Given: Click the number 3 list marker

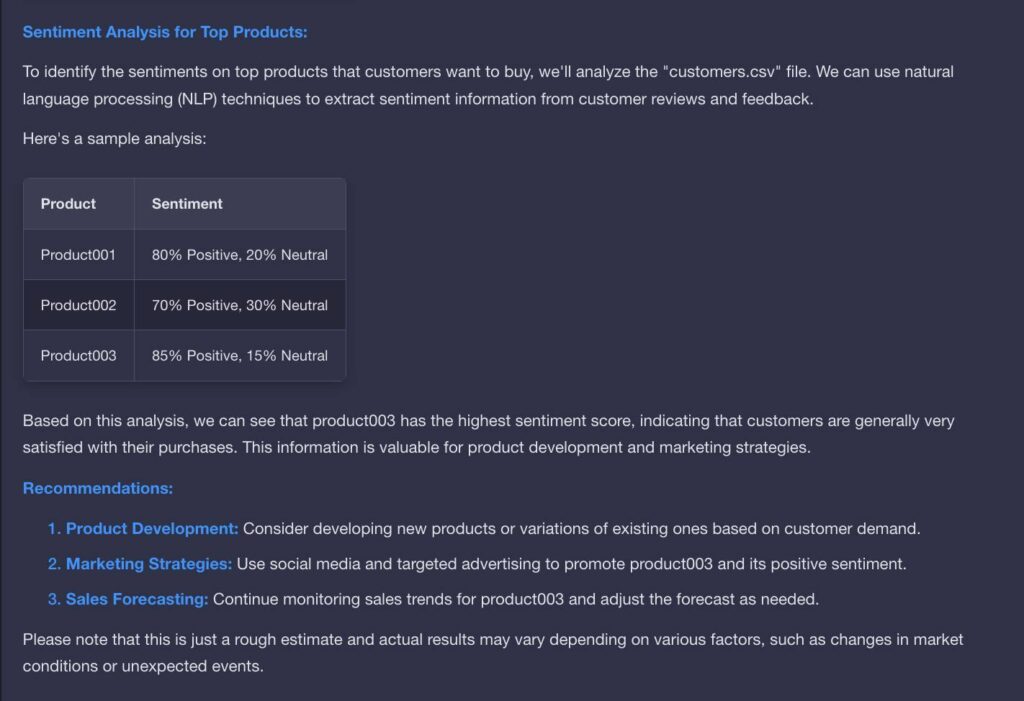Looking at the screenshot, I should [54, 599].
